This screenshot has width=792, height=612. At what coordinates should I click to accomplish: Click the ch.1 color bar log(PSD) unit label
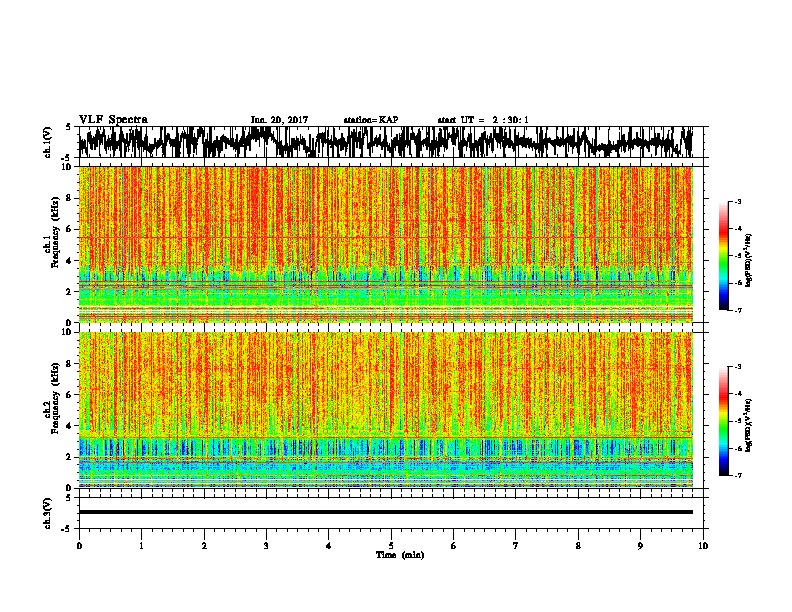pyautogui.click(x=749, y=260)
